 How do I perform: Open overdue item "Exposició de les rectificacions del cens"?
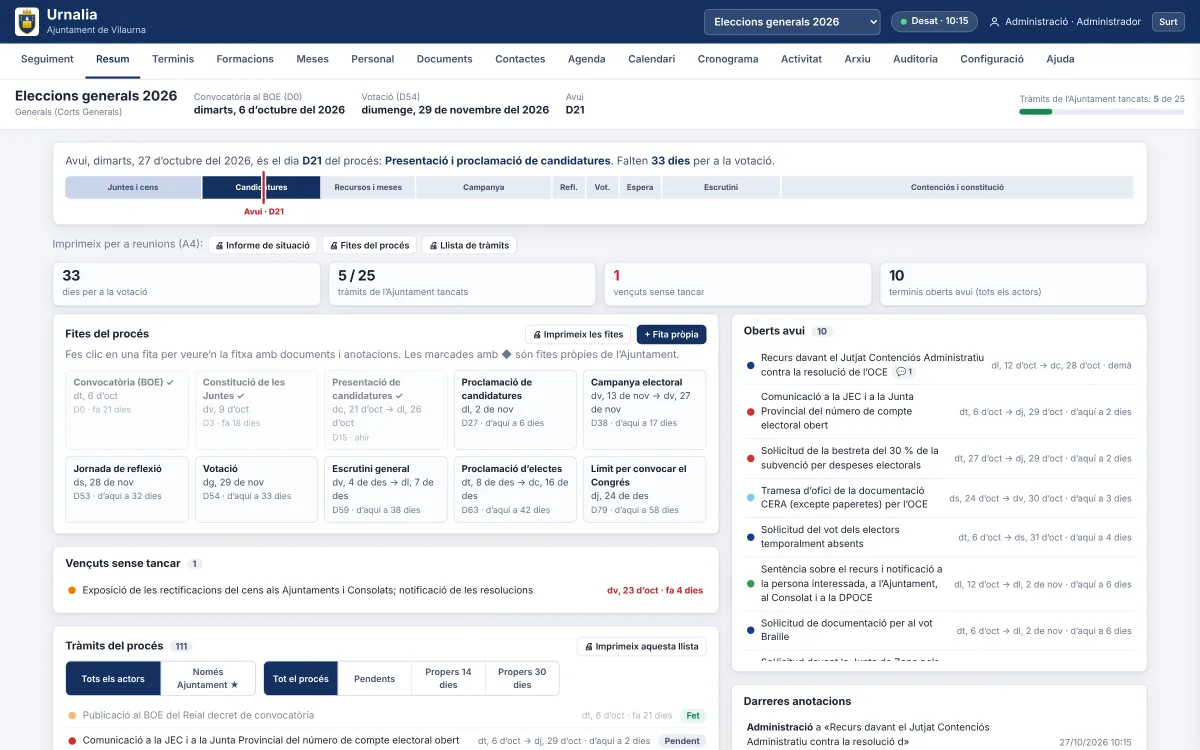pyautogui.click(x=385, y=590)
